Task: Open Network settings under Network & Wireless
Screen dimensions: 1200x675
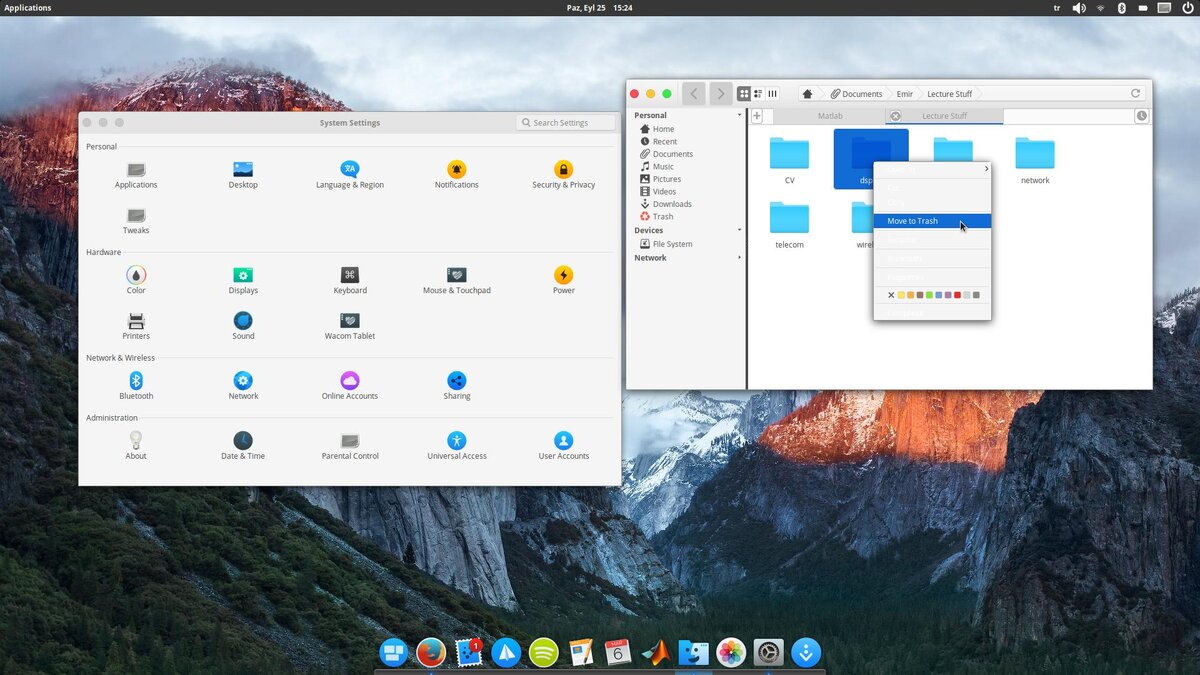Action: 243,387
